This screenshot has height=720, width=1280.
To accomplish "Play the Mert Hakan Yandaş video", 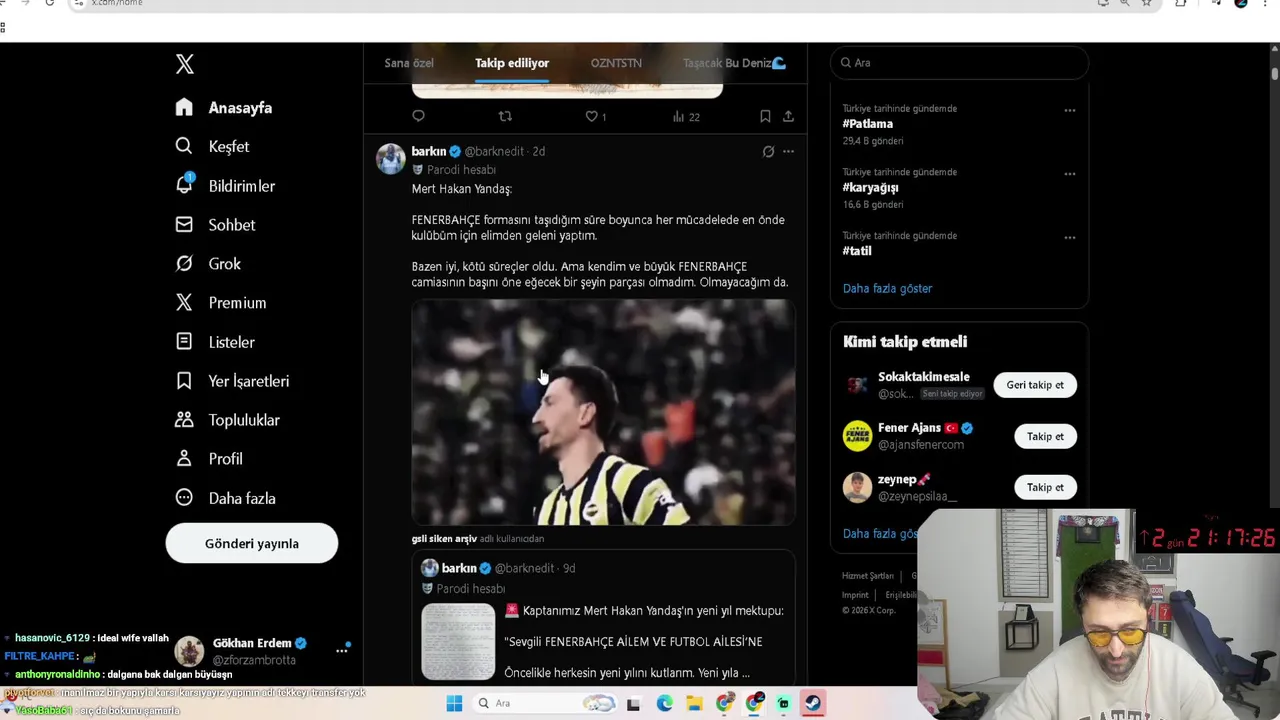I will (x=603, y=412).
